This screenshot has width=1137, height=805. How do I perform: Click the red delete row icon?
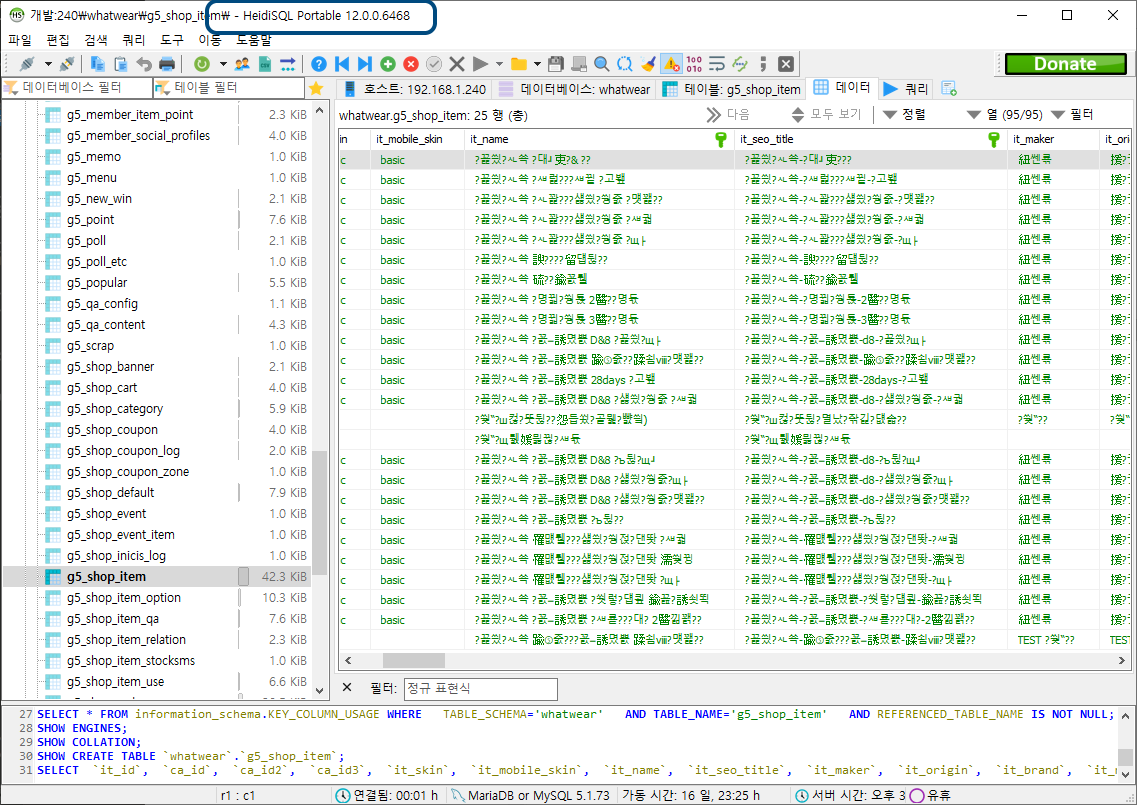(411, 64)
